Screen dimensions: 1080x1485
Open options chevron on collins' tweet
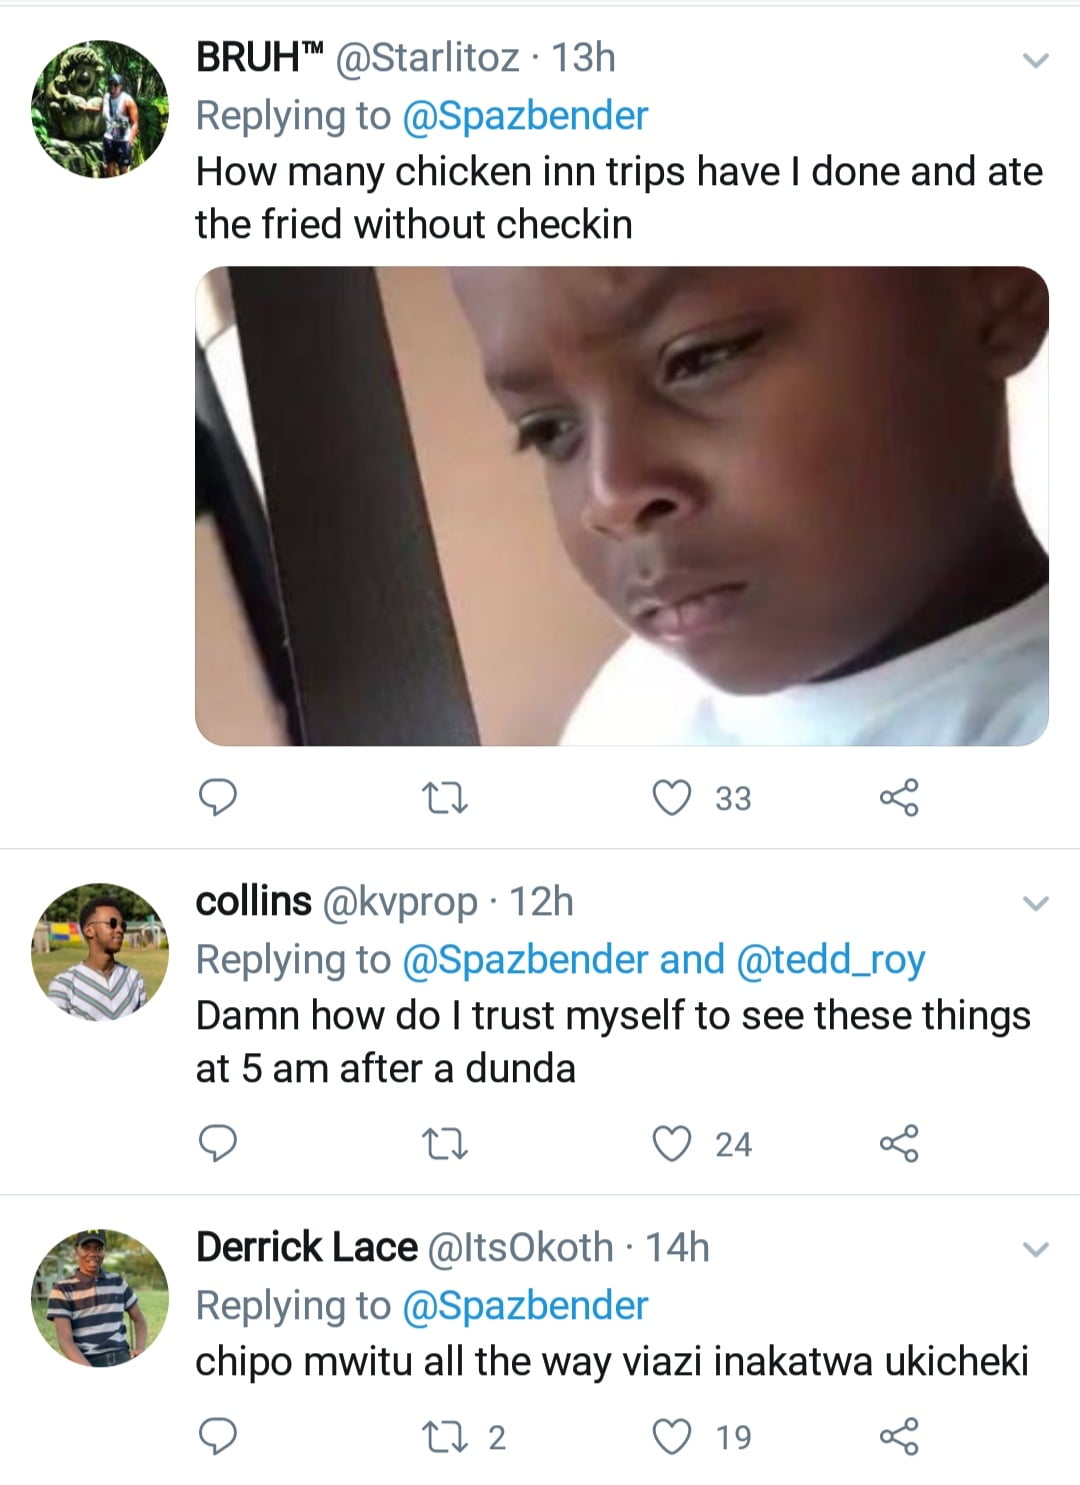(x=1037, y=904)
